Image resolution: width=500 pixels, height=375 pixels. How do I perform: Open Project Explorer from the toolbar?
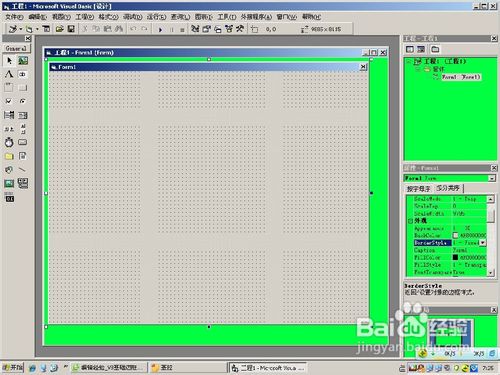click(x=195, y=29)
